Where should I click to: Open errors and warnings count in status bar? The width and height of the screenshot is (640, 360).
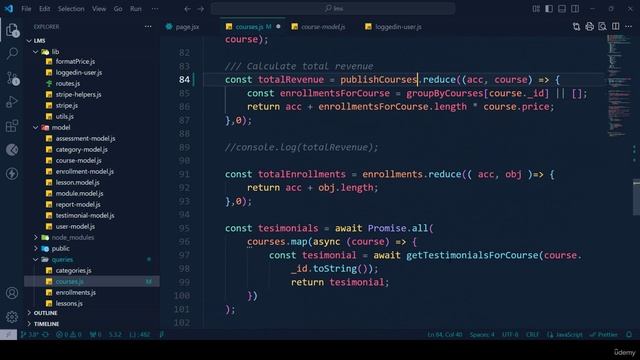click(69, 334)
